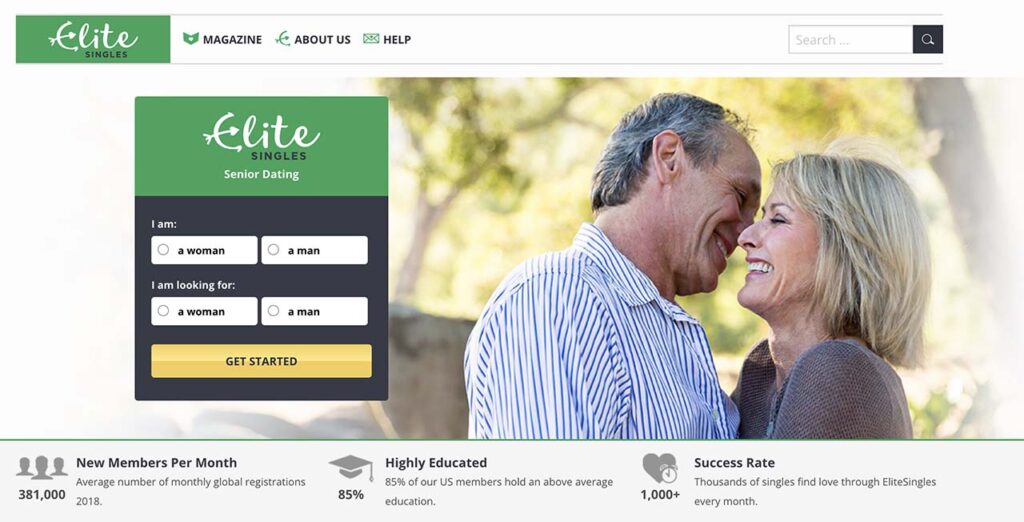
Task: Click the Search input field
Action: (850, 39)
